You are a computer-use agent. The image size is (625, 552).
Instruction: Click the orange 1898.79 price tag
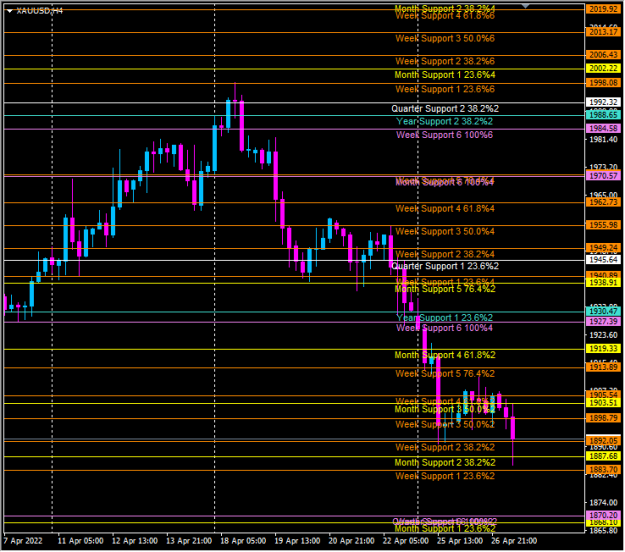coord(603,418)
